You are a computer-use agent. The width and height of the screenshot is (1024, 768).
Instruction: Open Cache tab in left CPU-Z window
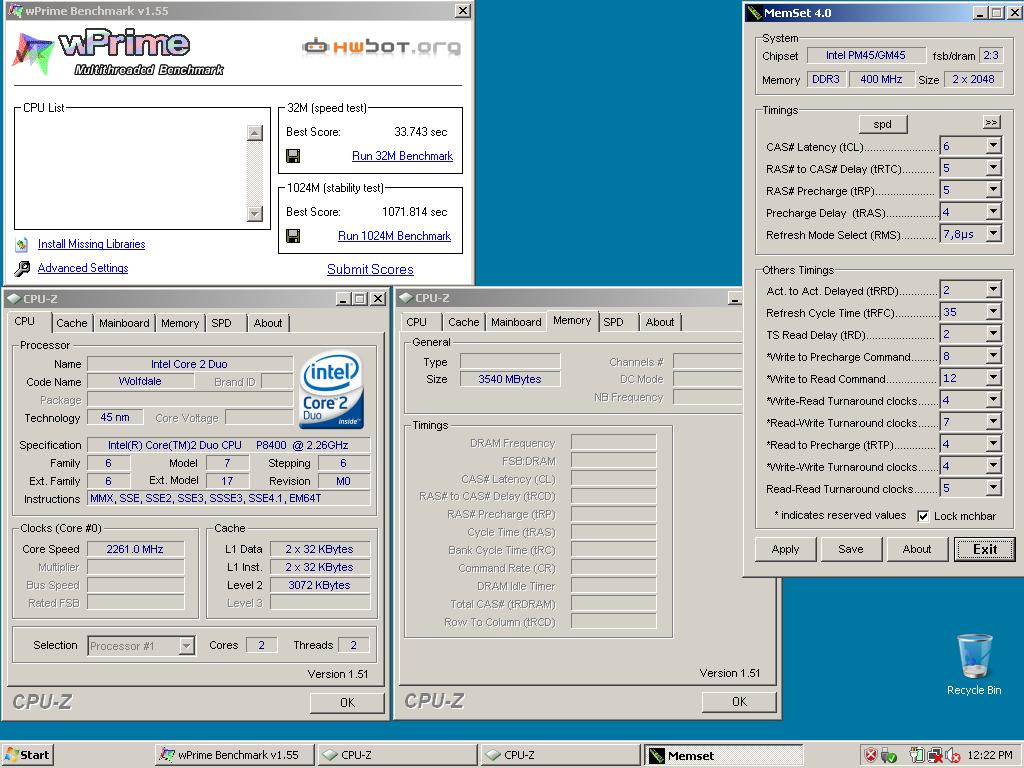tap(72, 323)
